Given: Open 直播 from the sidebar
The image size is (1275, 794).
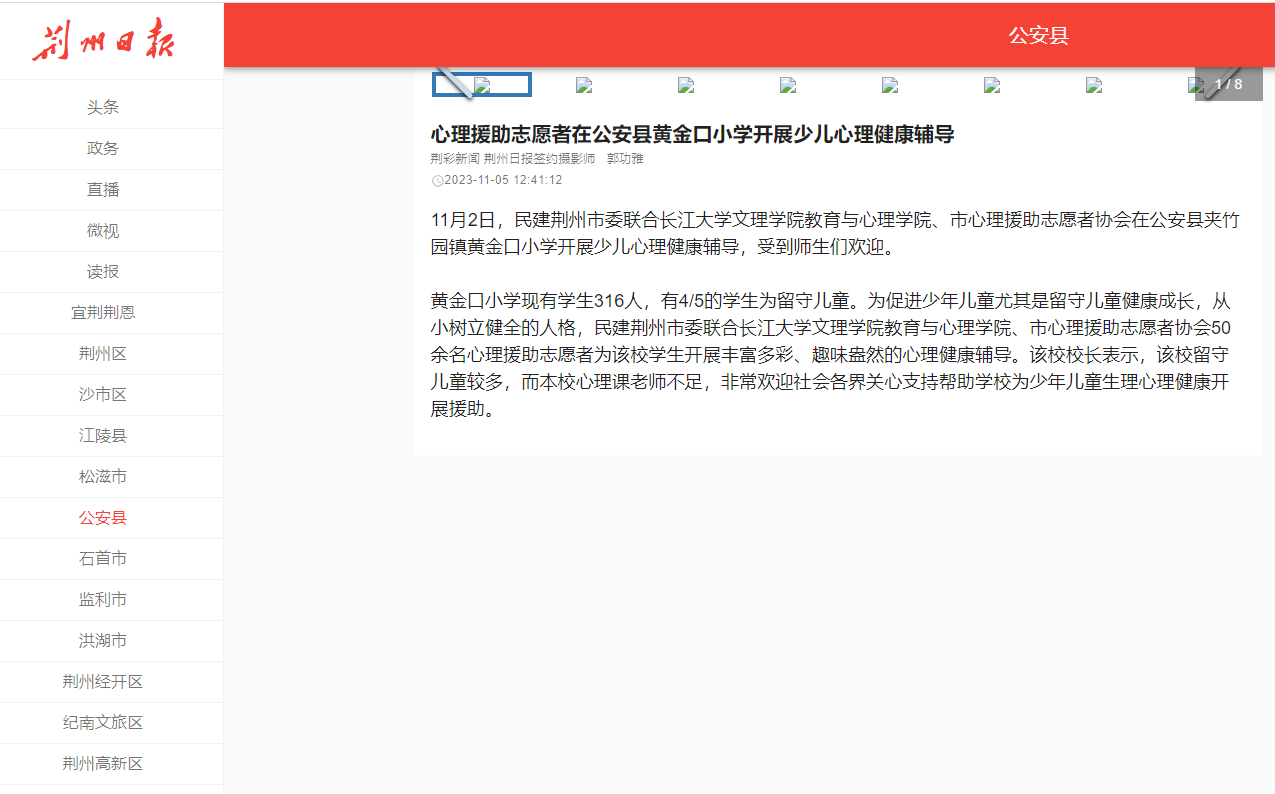Looking at the screenshot, I should pos(103,189).
